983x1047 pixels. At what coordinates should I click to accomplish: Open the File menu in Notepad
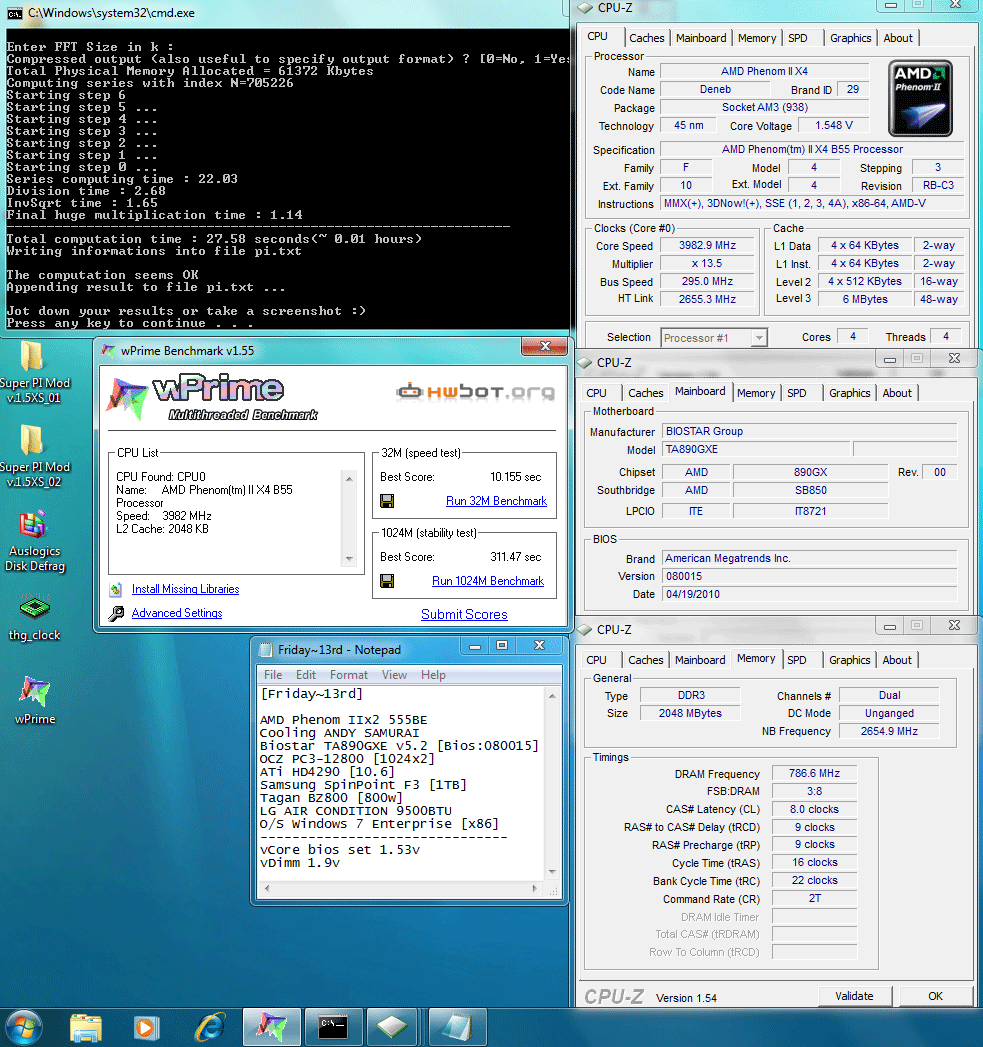click(272, 675)
